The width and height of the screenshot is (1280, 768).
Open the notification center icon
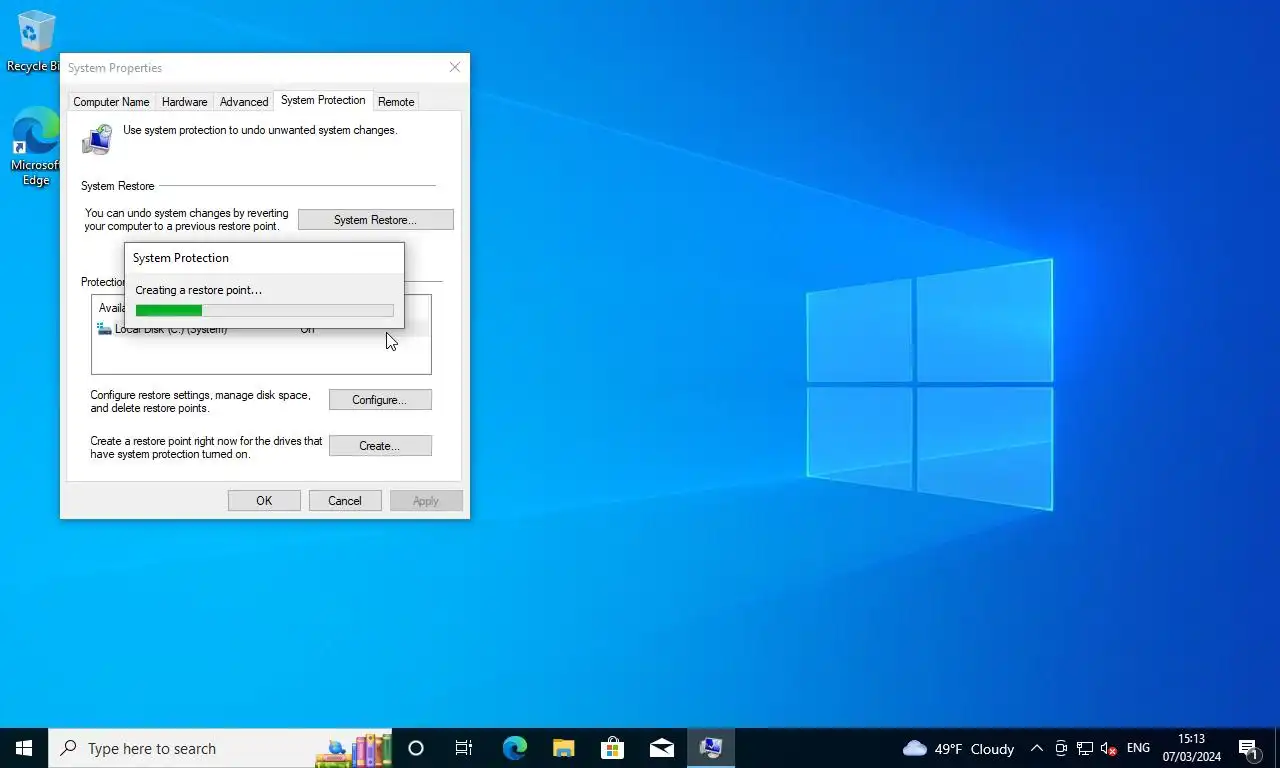pyautogui.click(x=1248, y=748)
